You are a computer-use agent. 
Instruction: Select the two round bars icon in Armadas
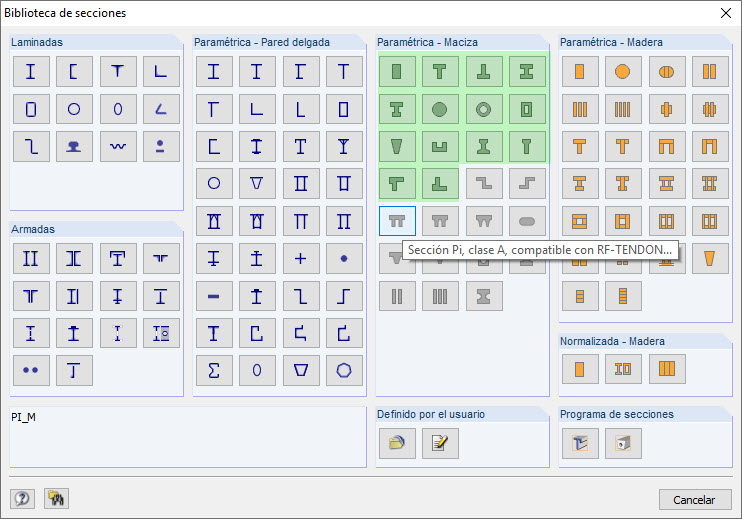coord(31,370)
